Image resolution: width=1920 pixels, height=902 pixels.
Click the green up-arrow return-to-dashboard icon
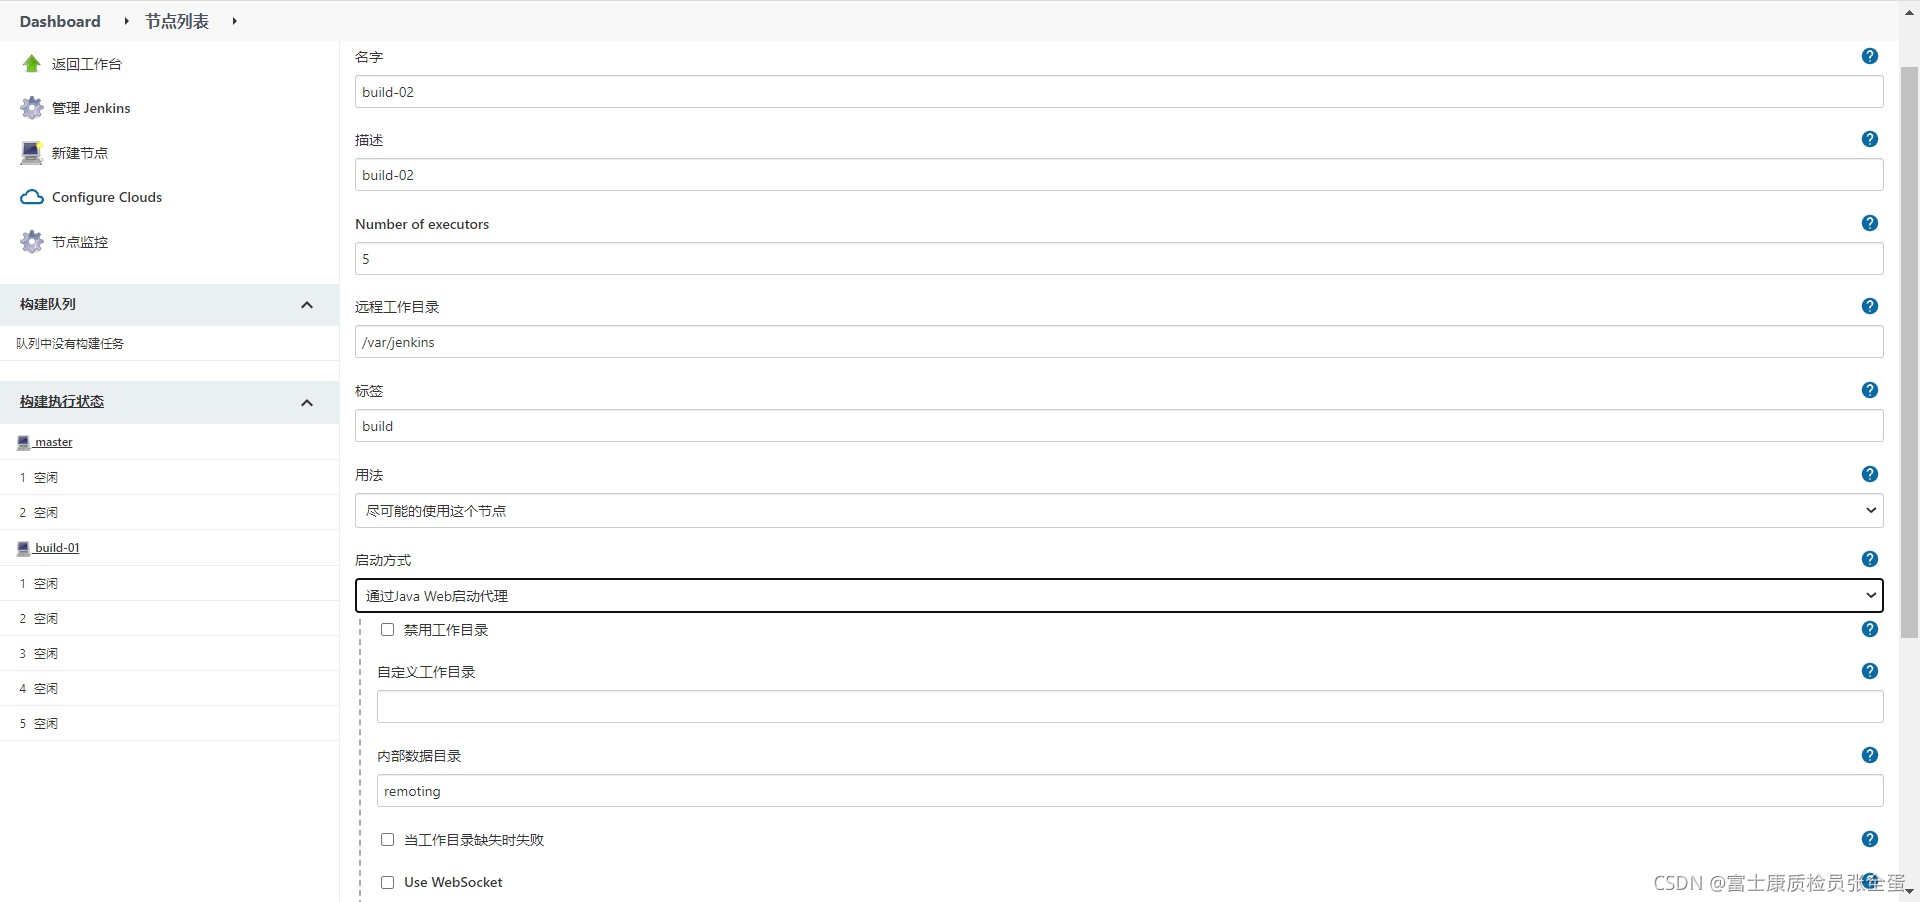(32, 64)
